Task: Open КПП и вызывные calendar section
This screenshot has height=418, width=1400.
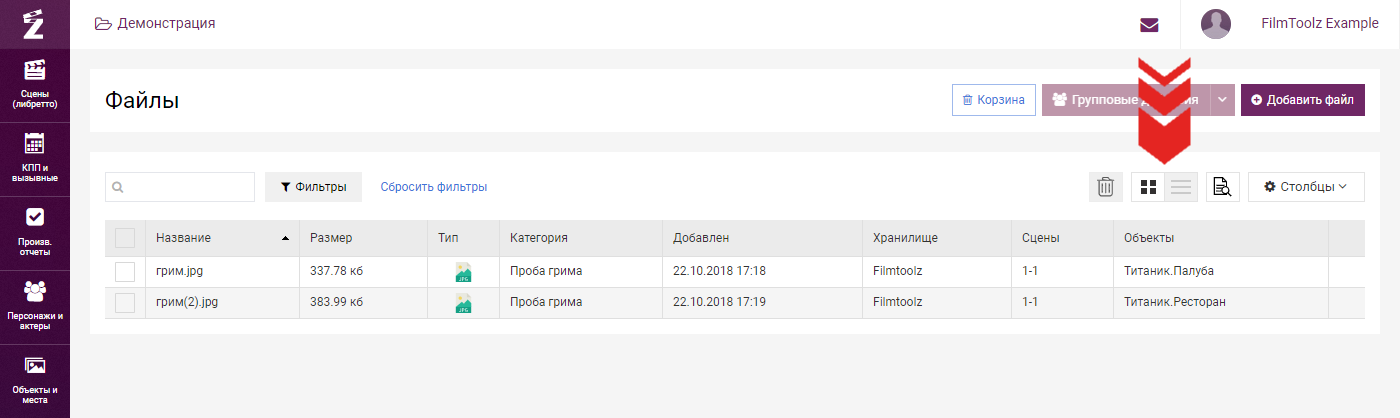Action: [x=35, y=158]
